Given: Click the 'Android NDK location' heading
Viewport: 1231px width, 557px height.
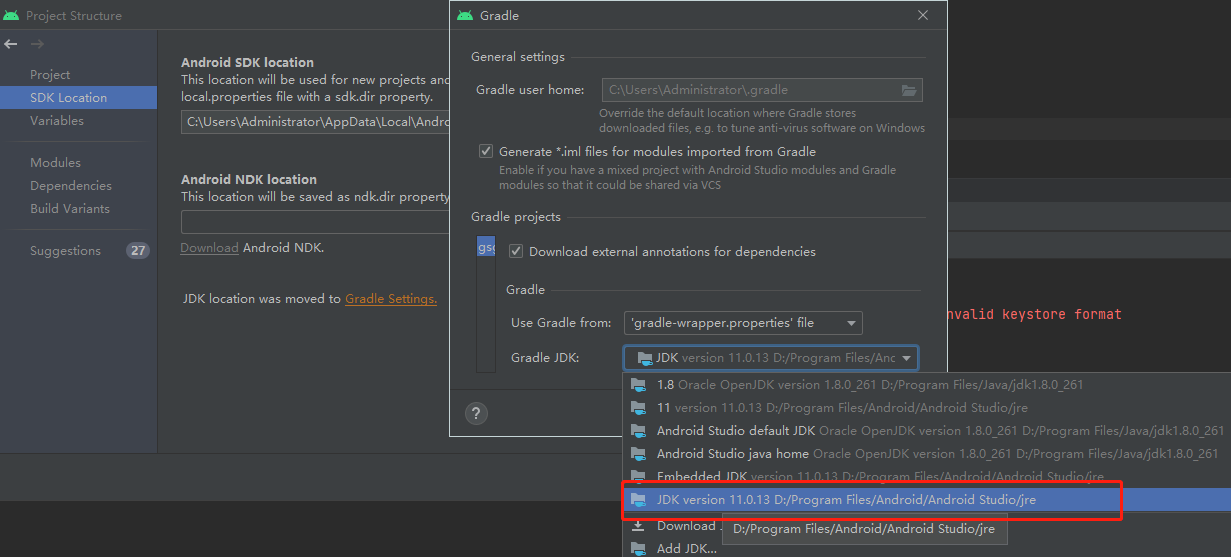Looking at the screenshot, I should pos(249,180).
